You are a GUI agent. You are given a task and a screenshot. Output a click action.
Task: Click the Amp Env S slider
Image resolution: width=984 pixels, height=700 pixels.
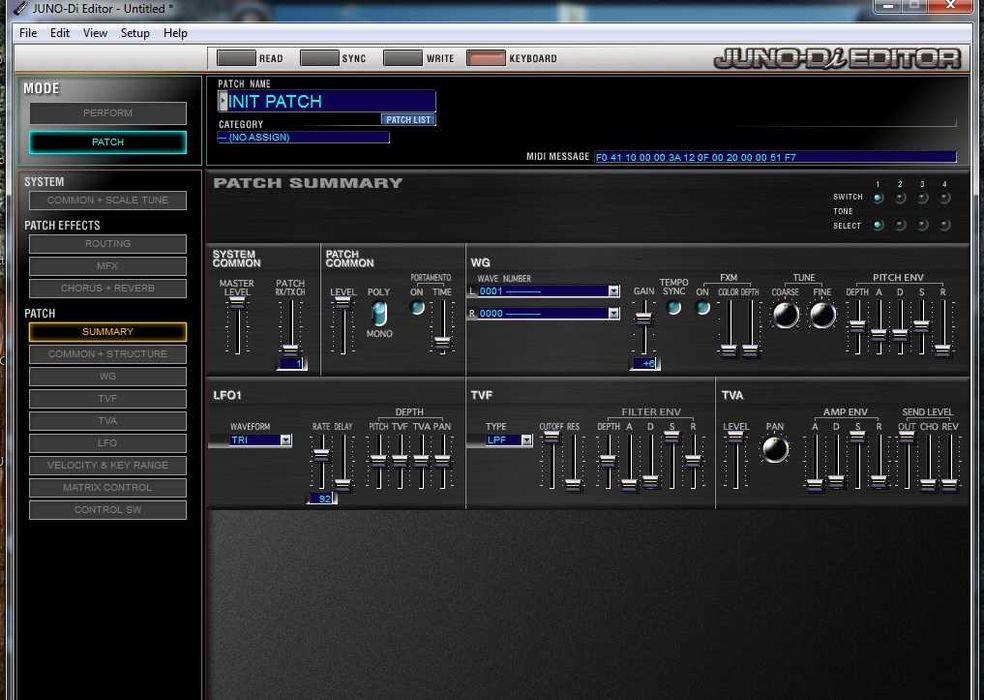857,437
